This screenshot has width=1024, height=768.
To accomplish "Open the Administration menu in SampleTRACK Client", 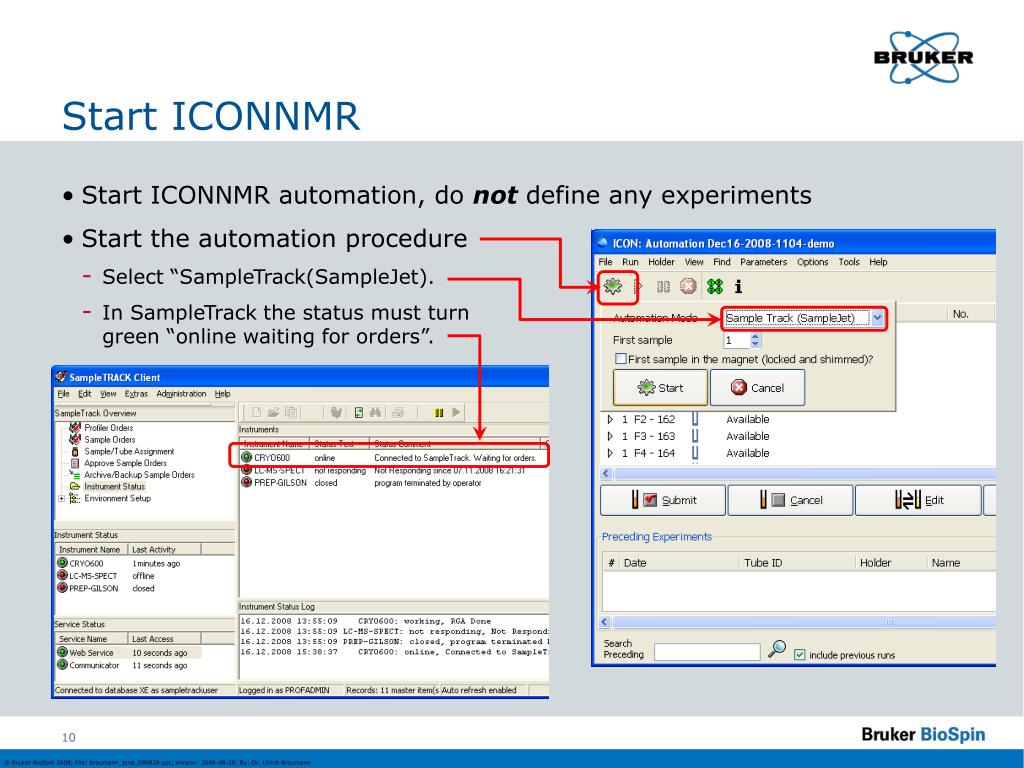I will [x=181, y=394].
